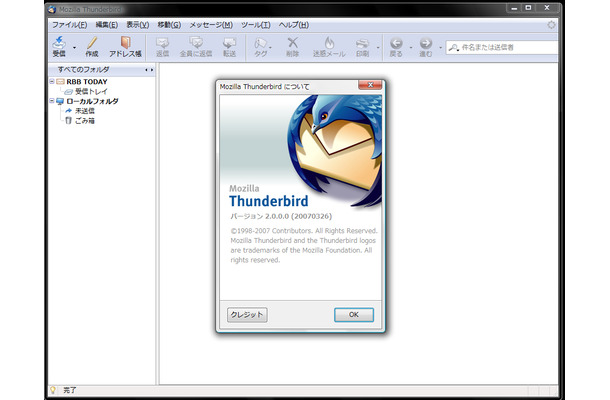Select the 受信トレイ inbox folder
Image resolution: width=610 pixels, height=400 pixels.
tap(91, 91)
